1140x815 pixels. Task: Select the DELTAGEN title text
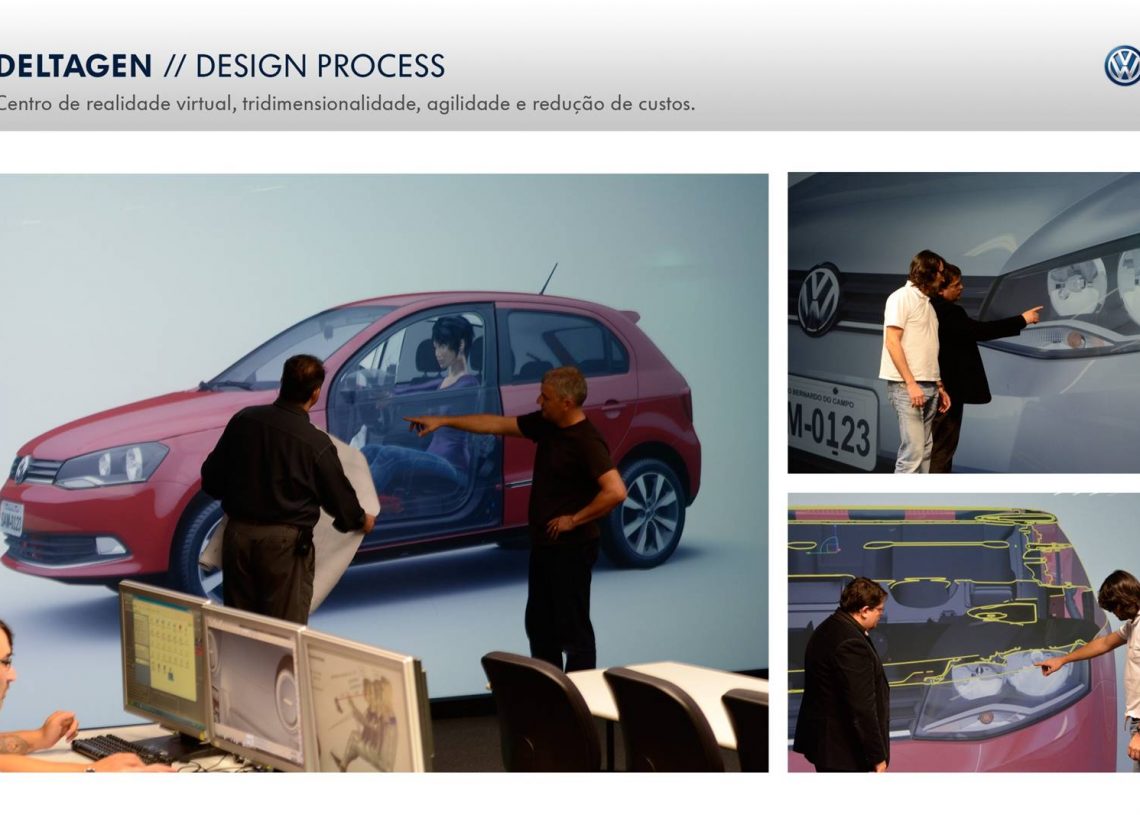76,66
